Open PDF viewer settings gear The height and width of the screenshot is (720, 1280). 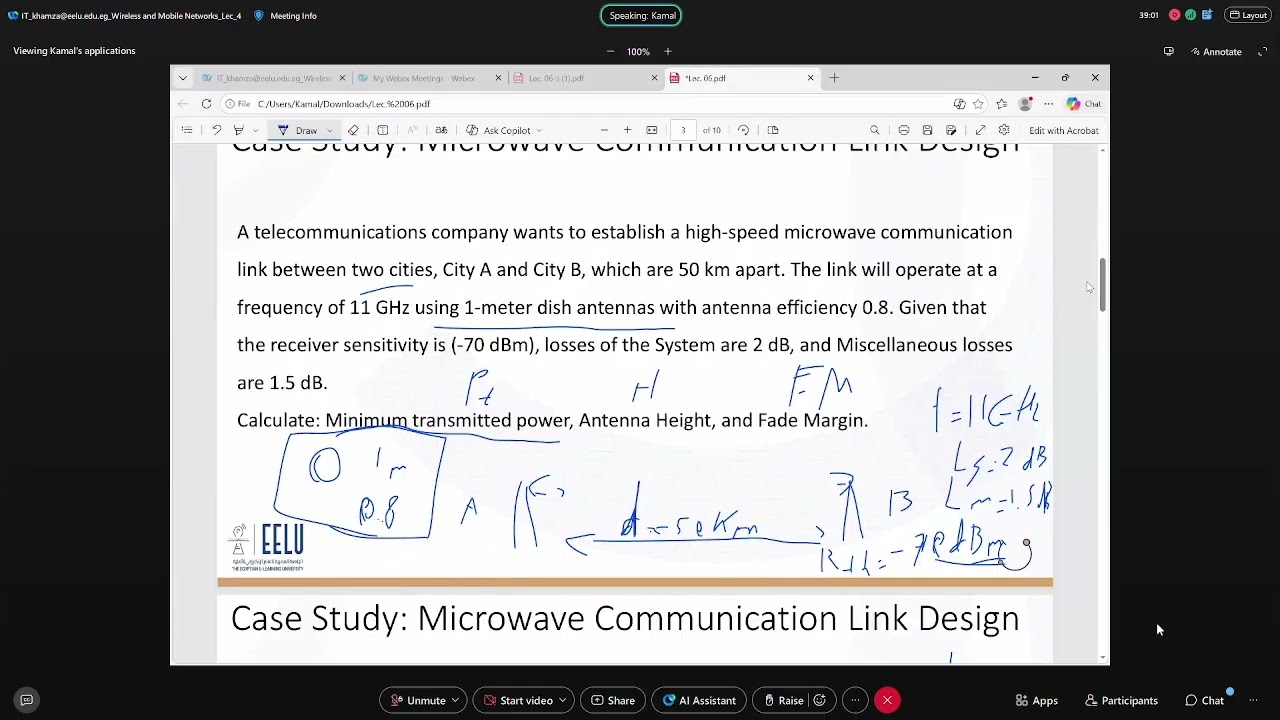pyautogui.click(x=1004, y=130)
